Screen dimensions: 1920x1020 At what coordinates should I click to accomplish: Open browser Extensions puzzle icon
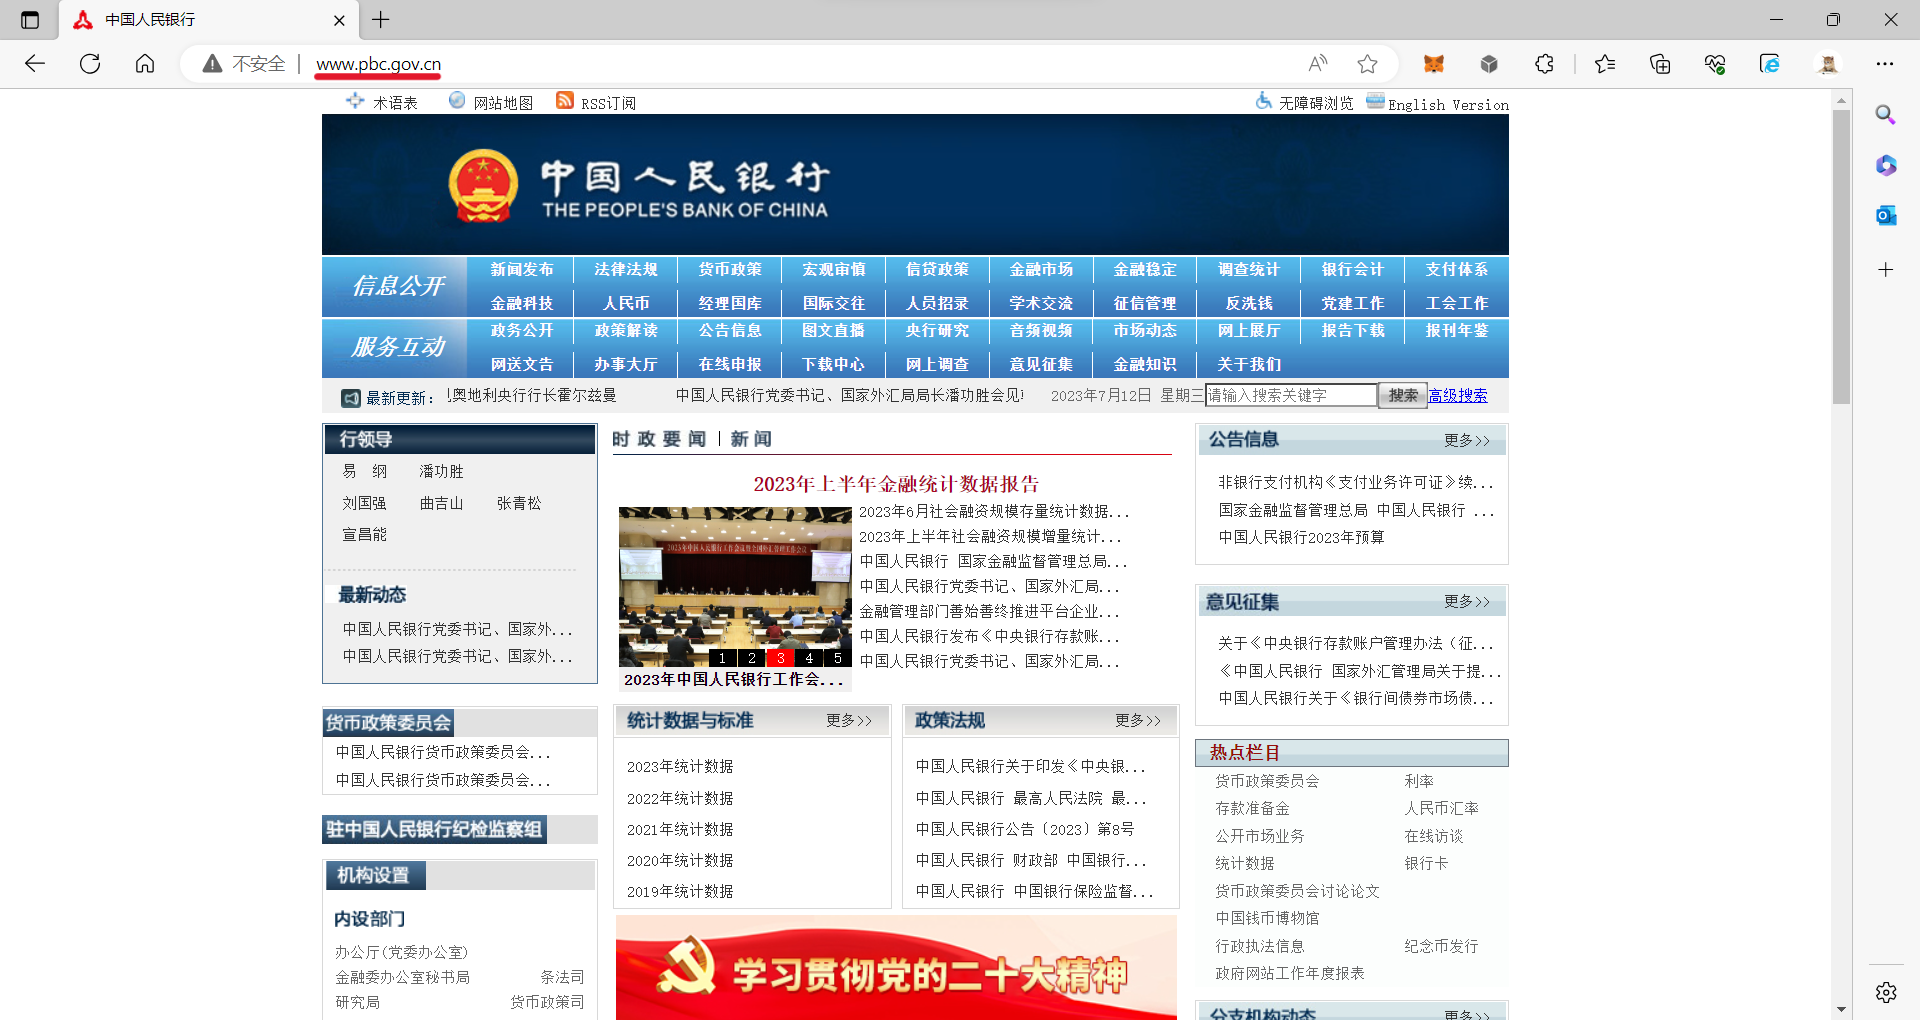coord(1544,64)
